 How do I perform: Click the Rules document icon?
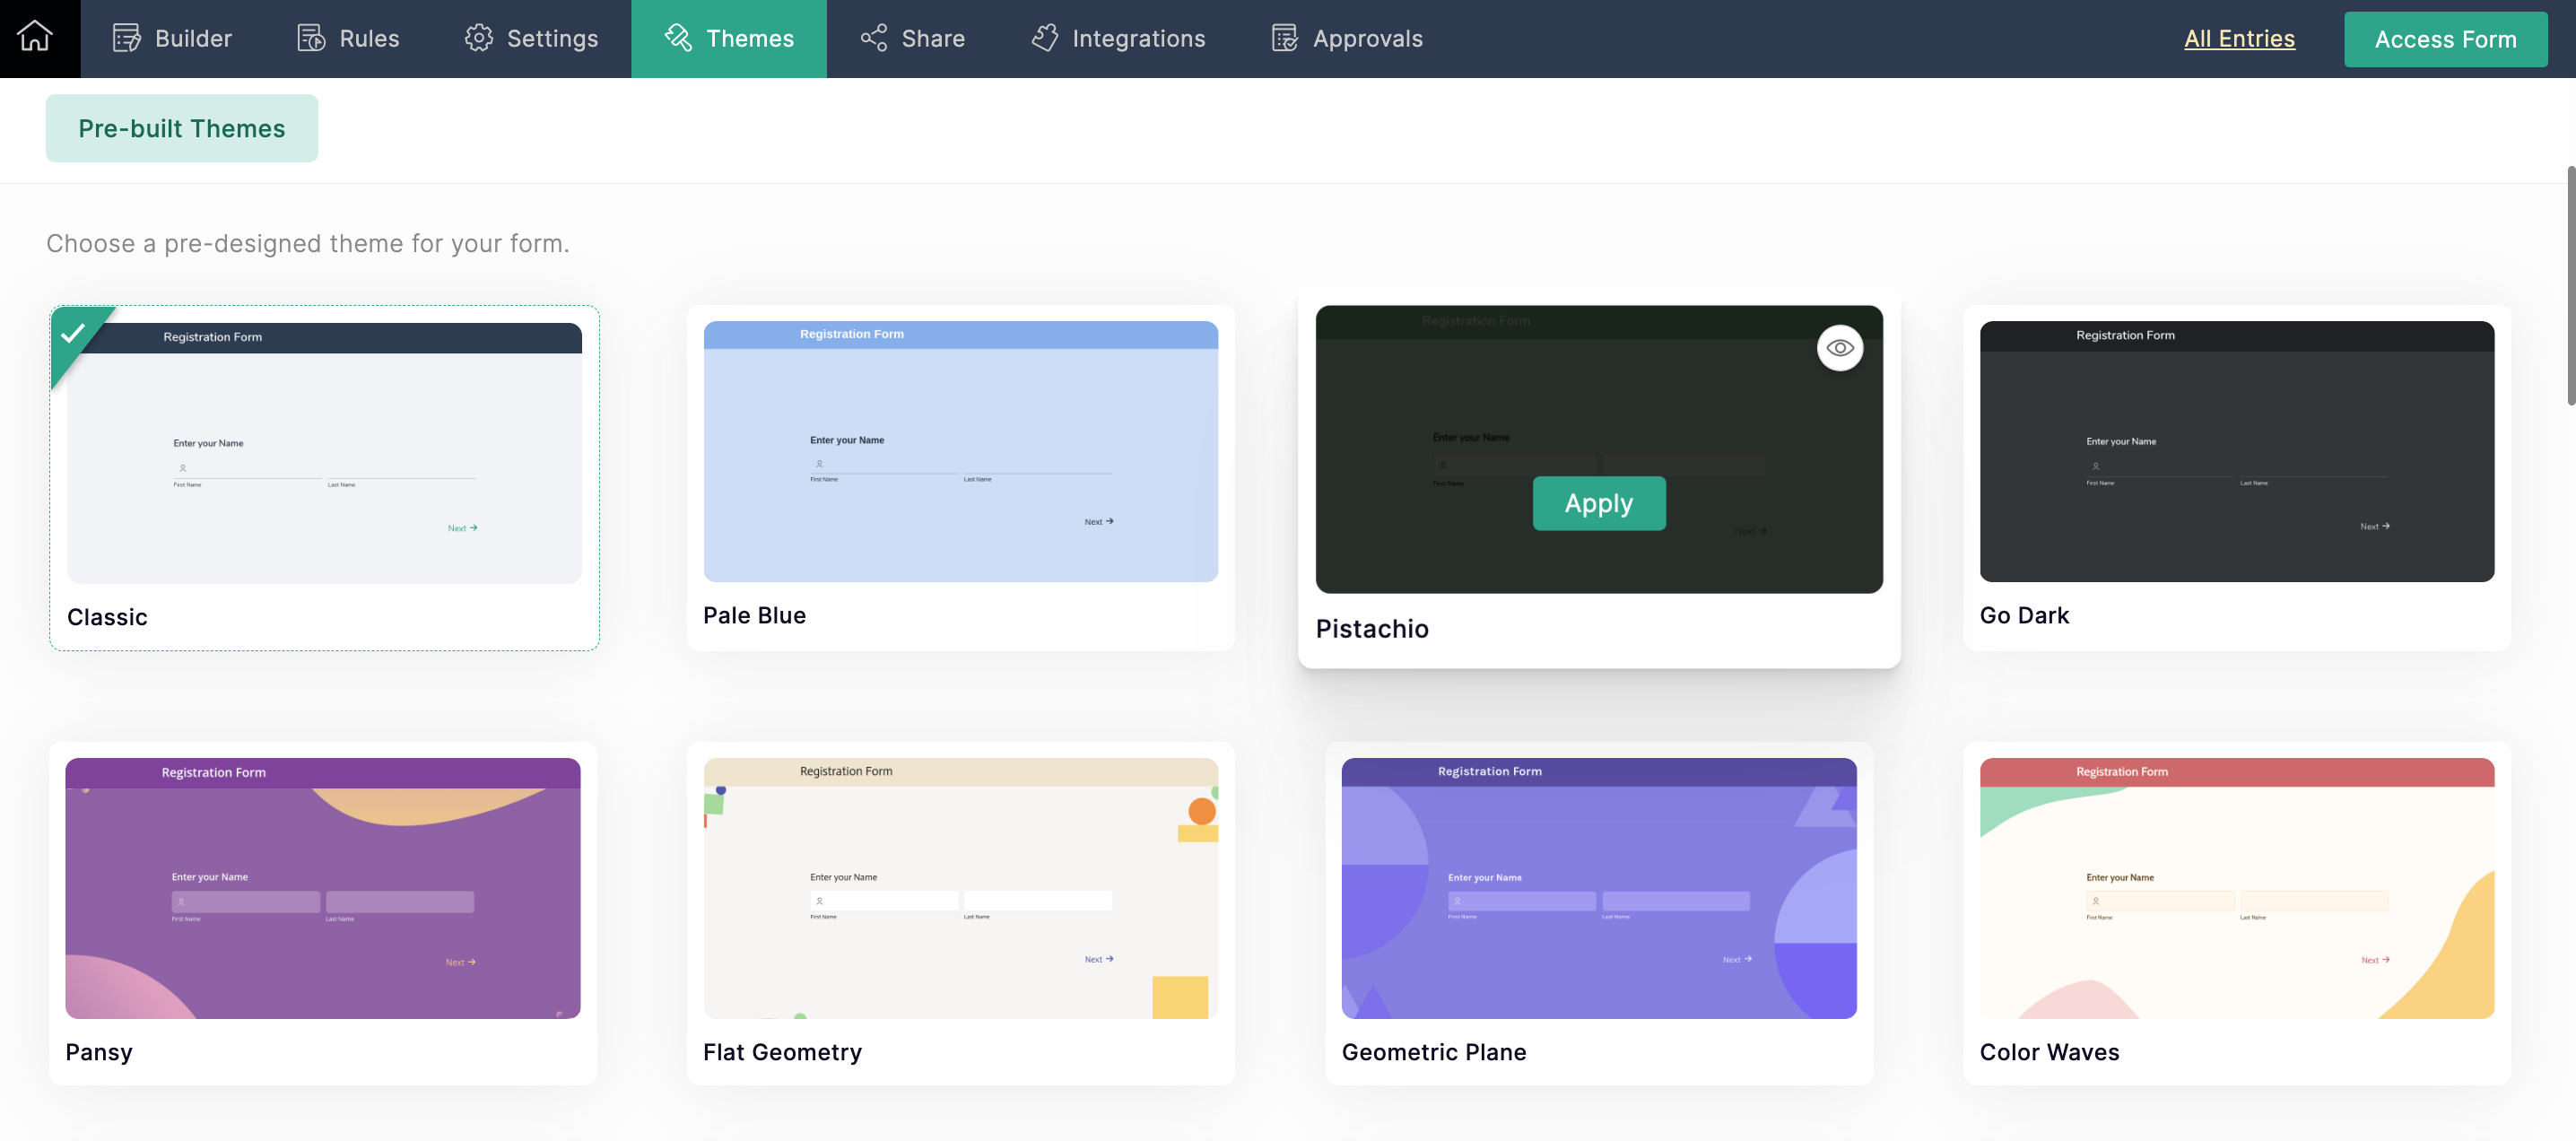[312, 38]
